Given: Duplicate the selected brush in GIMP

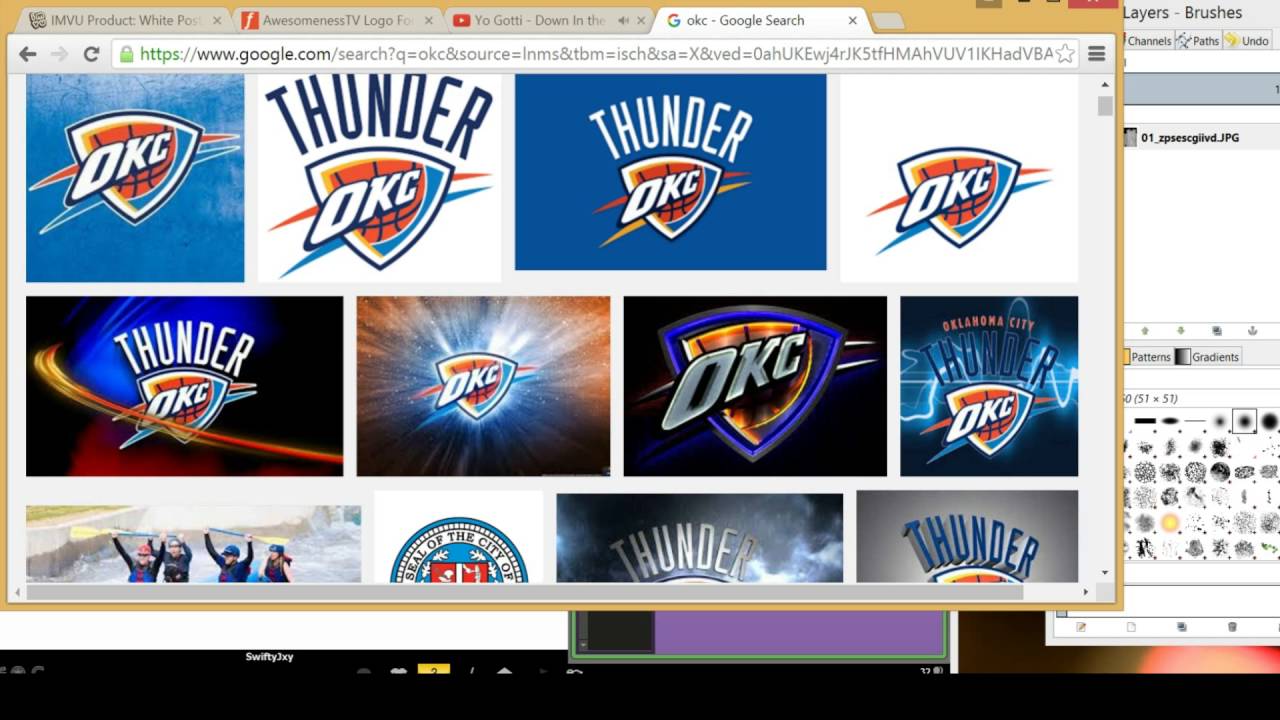Looking at the screenshot, I should pyautogui.click(x=1182, y=627).
